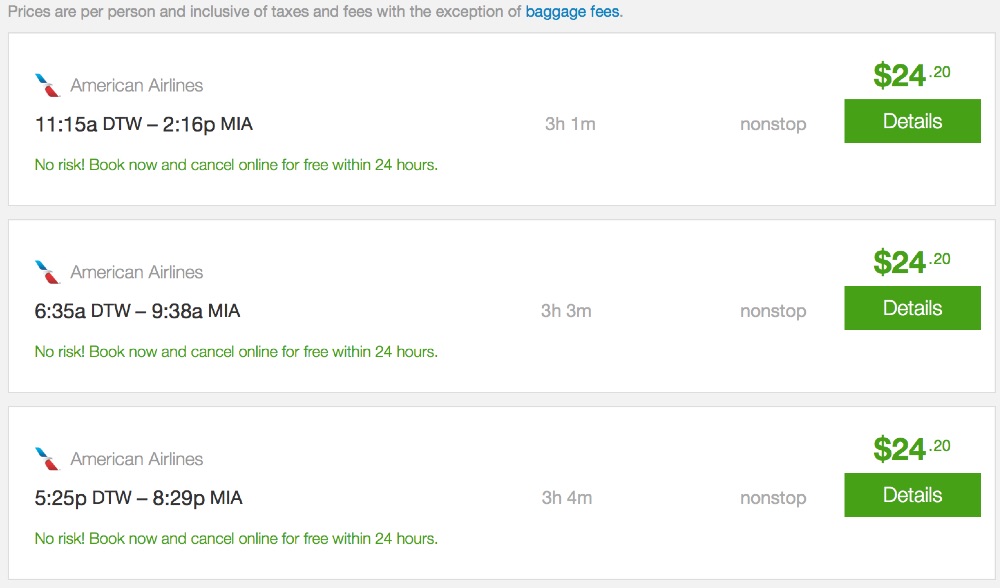View Details for the 5:25p flight
The height and width of the screenshot is (588, 1000).
pos(912,495)
